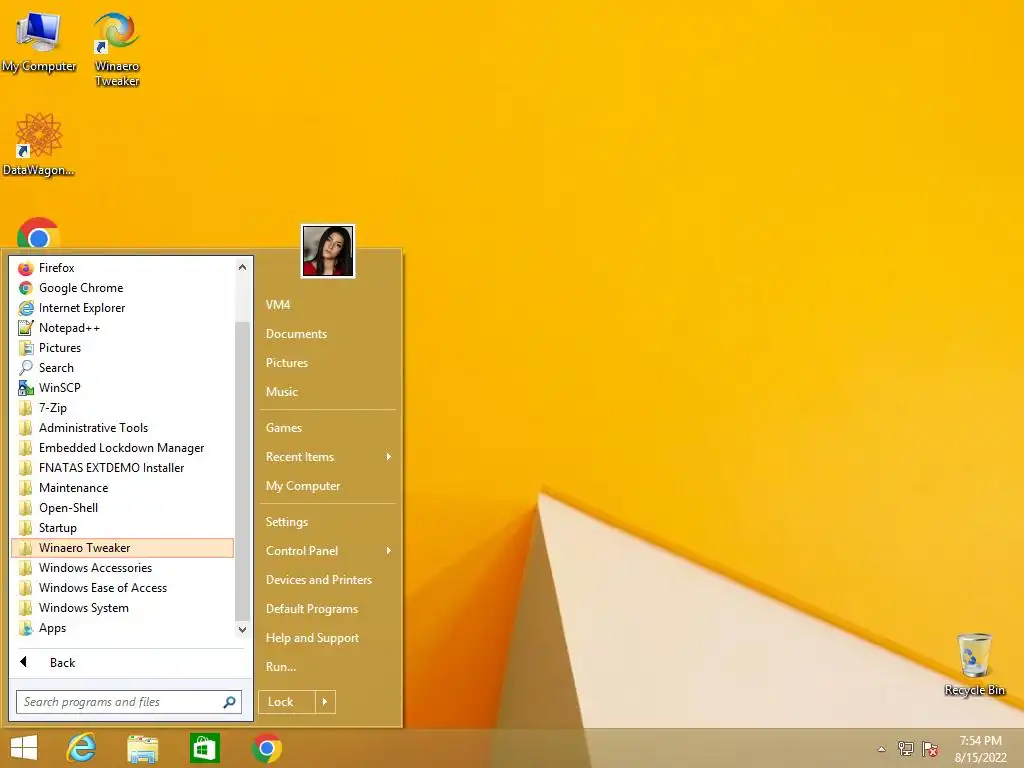This screenshot has height=768, width=1024.
Task: Click the user account picture
Action: [328, 251]
